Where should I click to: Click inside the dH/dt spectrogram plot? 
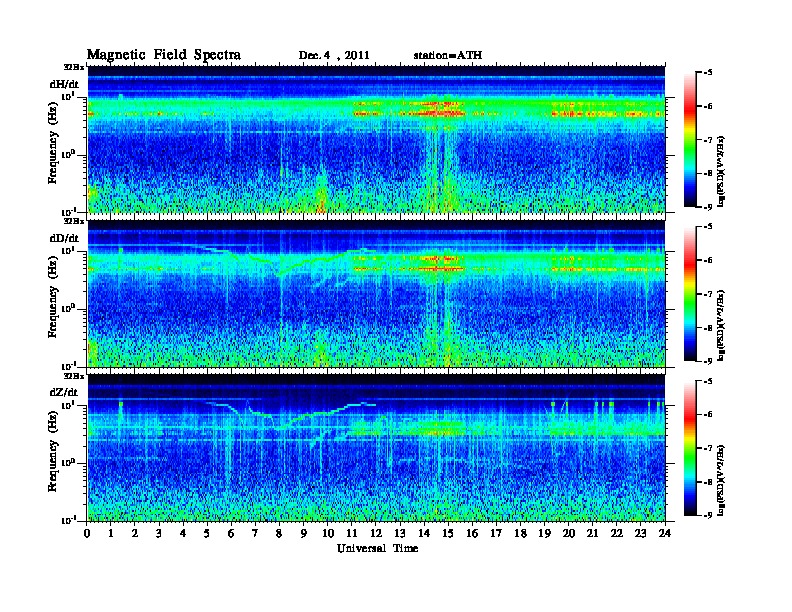376,139
